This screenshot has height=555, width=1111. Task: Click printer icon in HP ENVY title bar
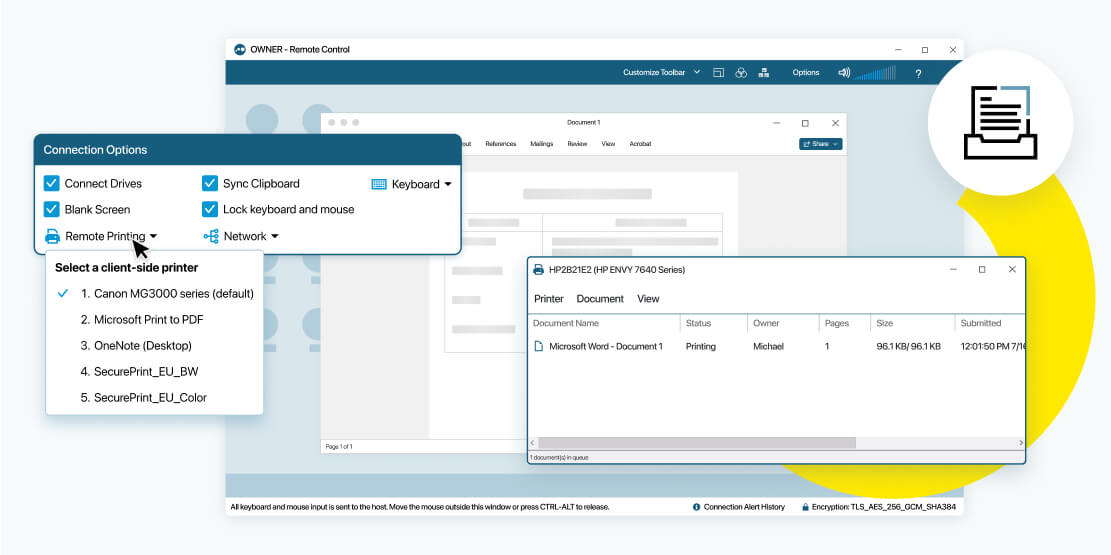pos(538,270)
